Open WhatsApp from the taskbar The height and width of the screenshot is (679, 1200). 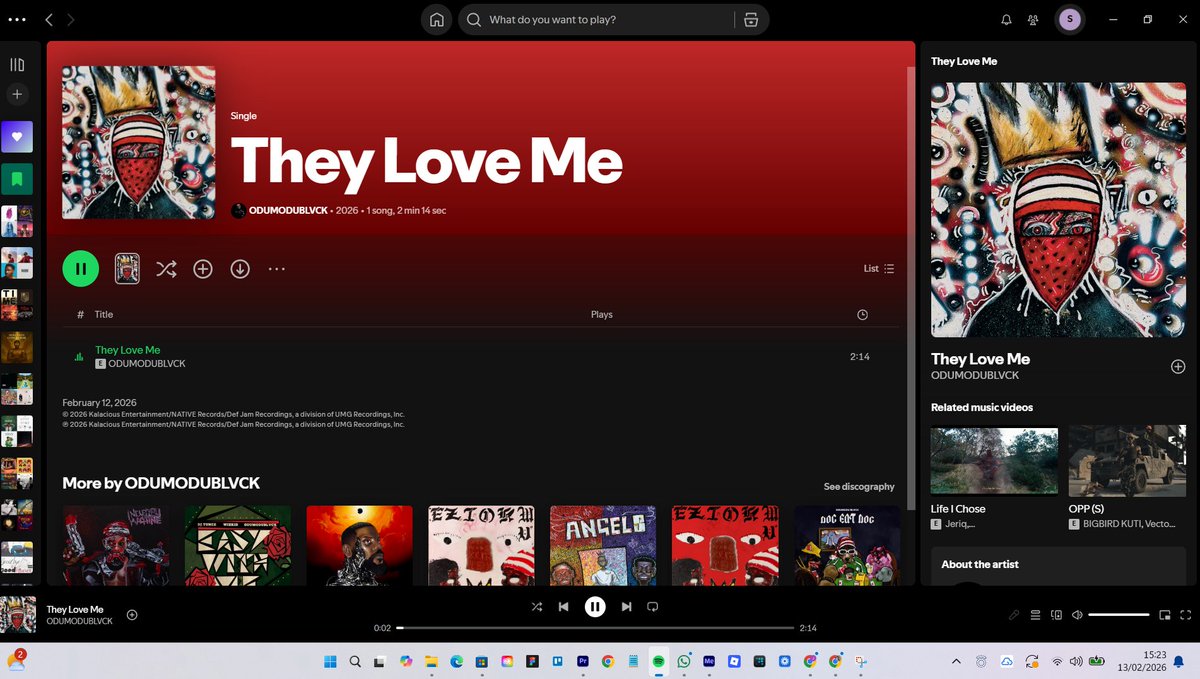coord(684,661)
